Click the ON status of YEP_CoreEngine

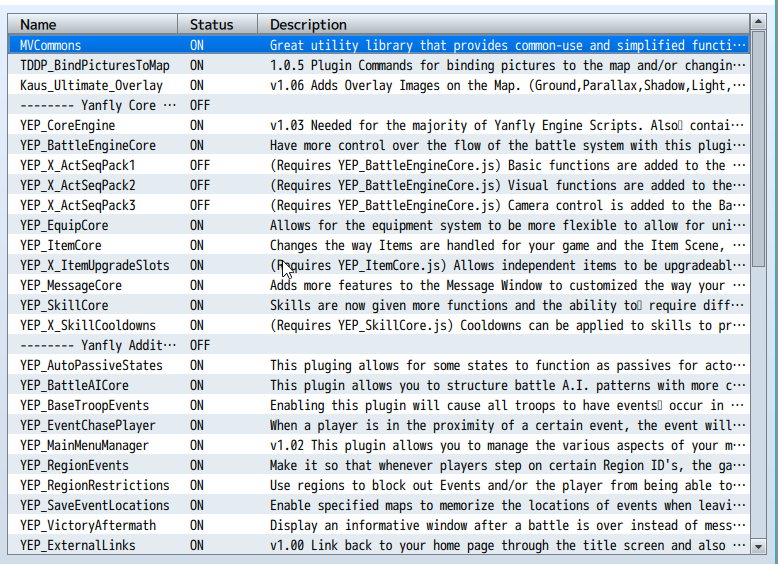[x=197, y=125]
